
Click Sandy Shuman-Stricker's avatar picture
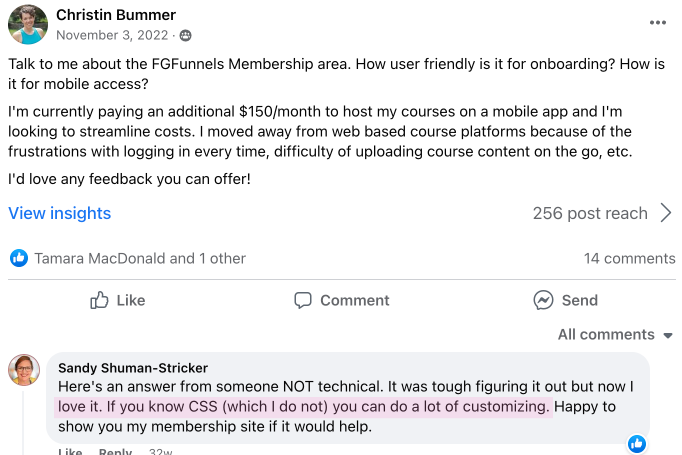coord(24,371)
